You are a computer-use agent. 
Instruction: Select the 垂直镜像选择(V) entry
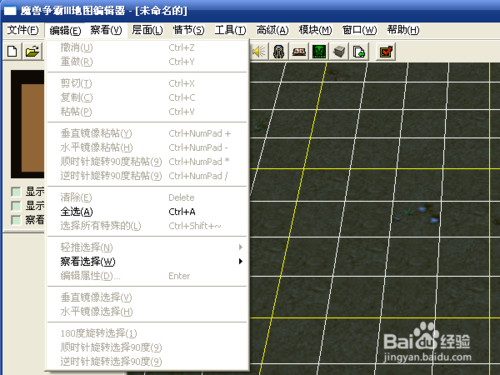pos(147,297)
